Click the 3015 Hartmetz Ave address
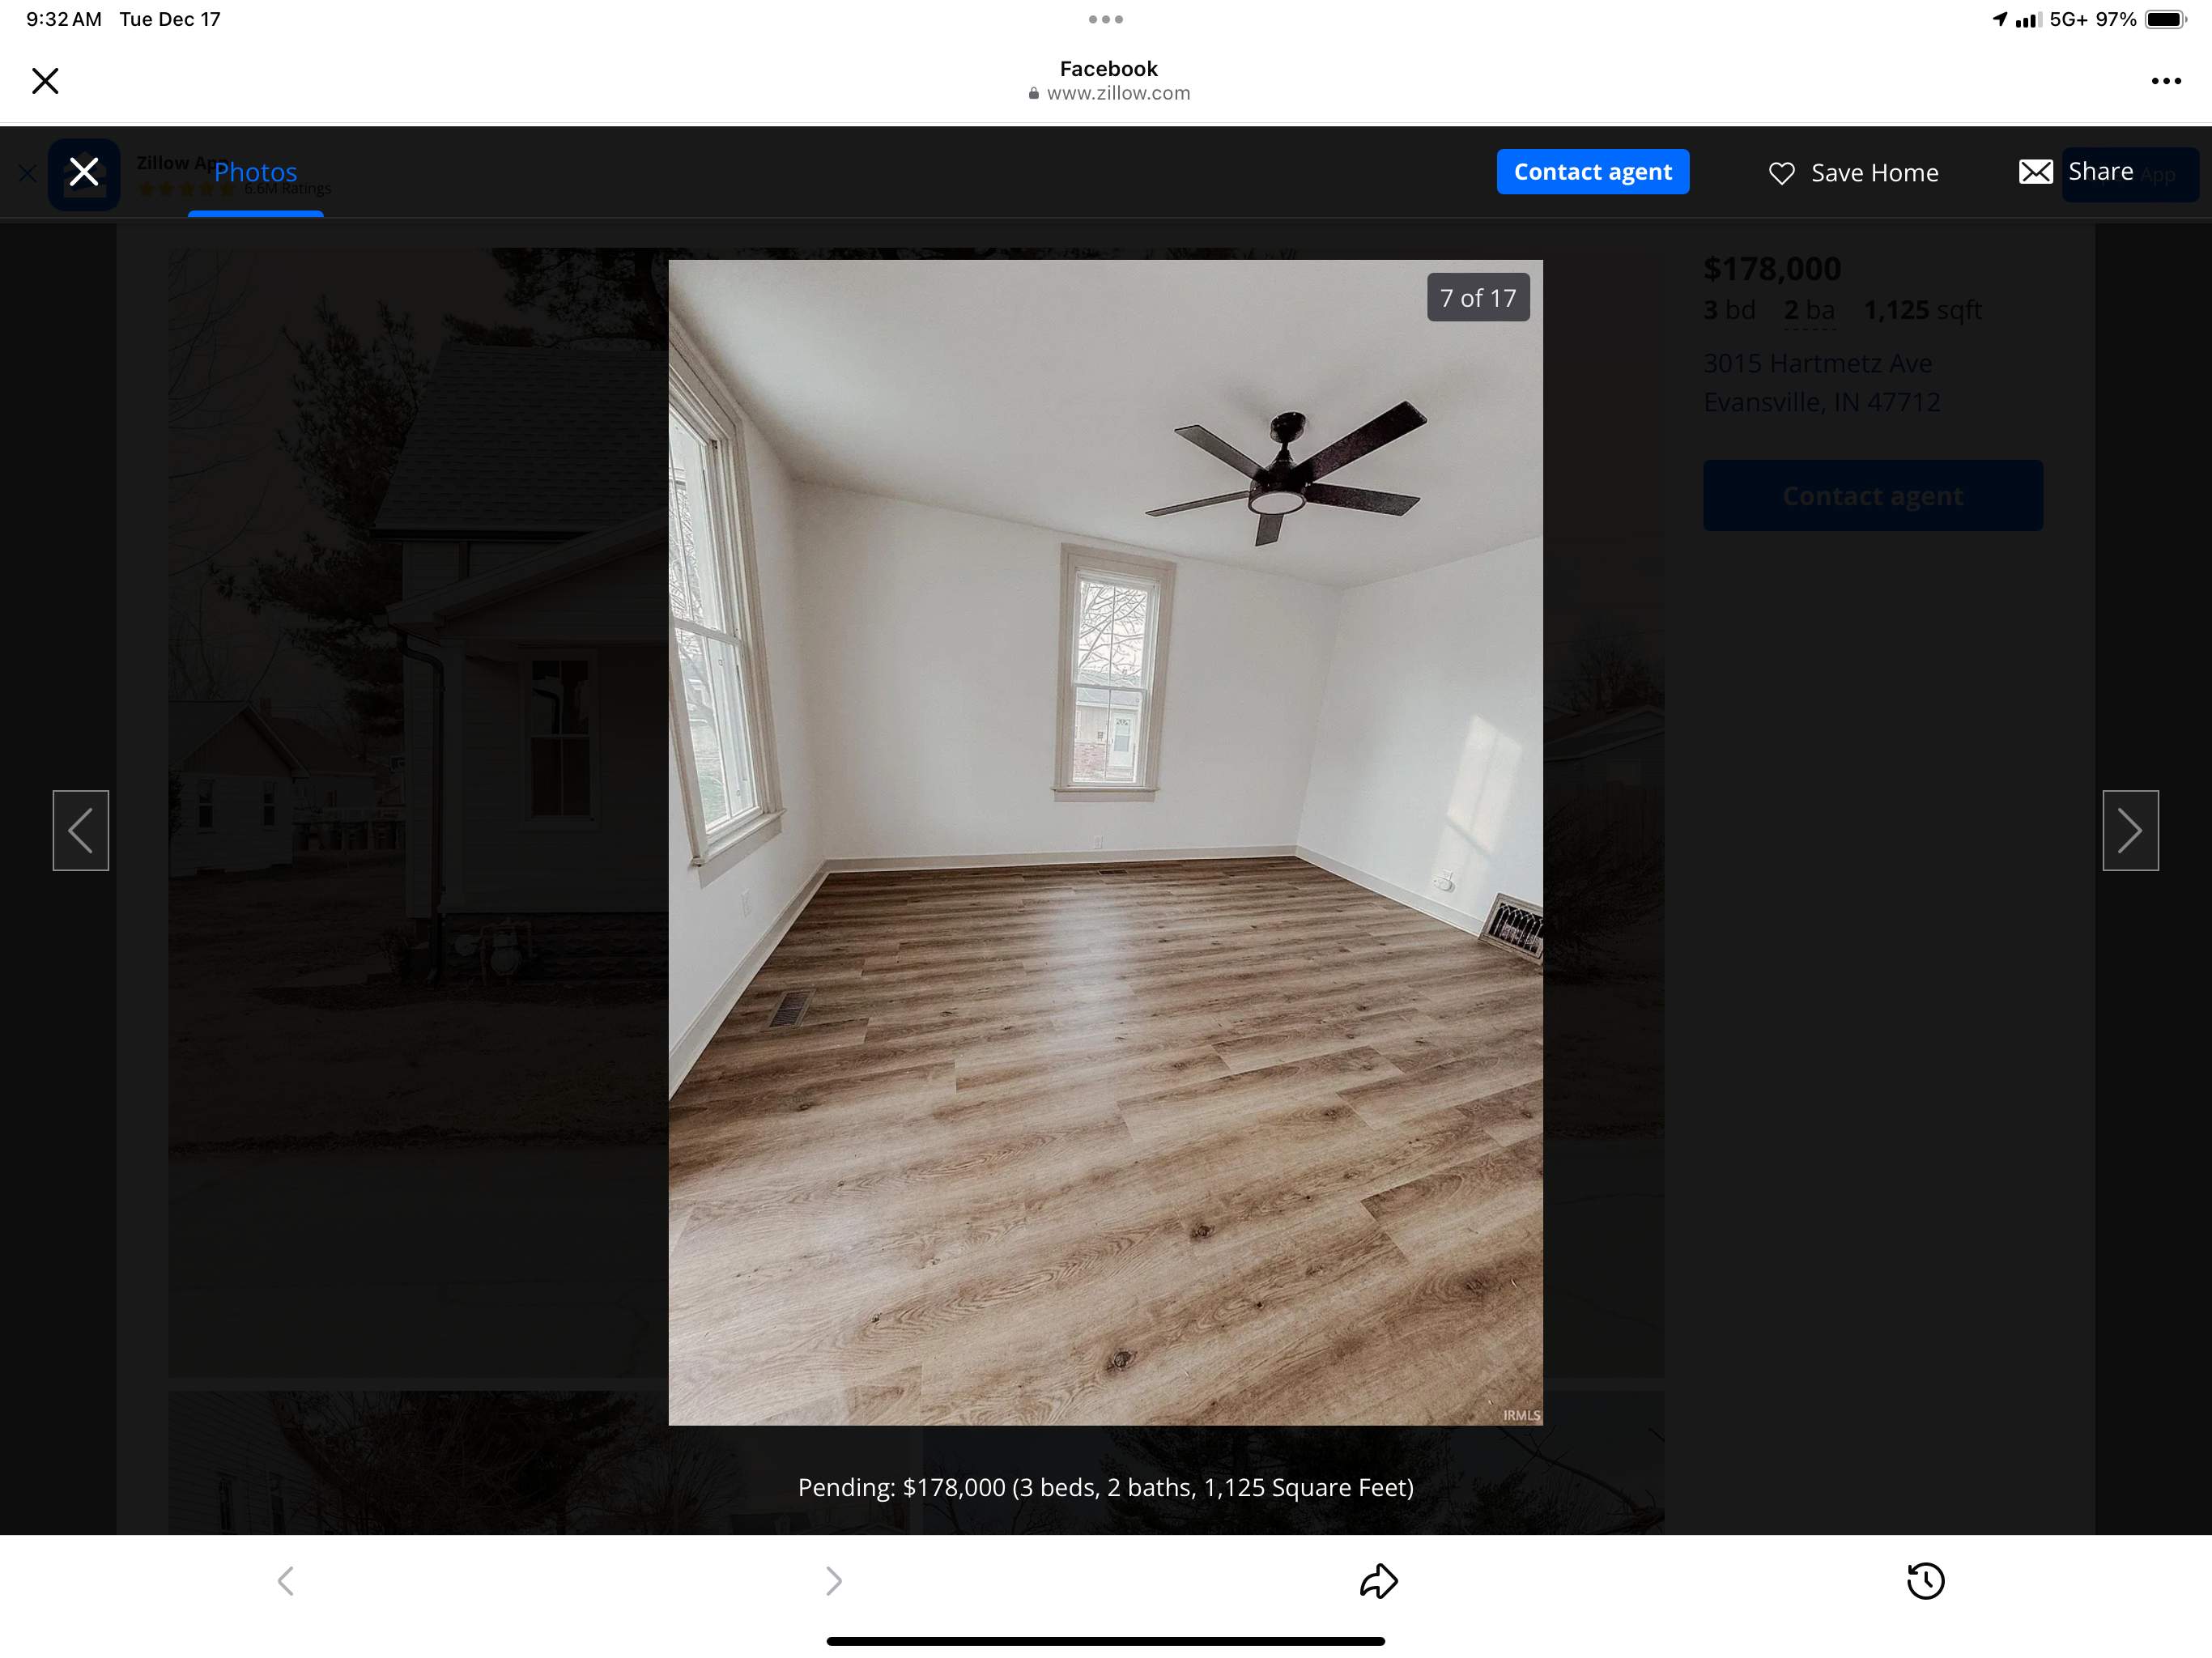Image resolution: width=2212 pixels, height=1658 pixels. coord(1817,363)
